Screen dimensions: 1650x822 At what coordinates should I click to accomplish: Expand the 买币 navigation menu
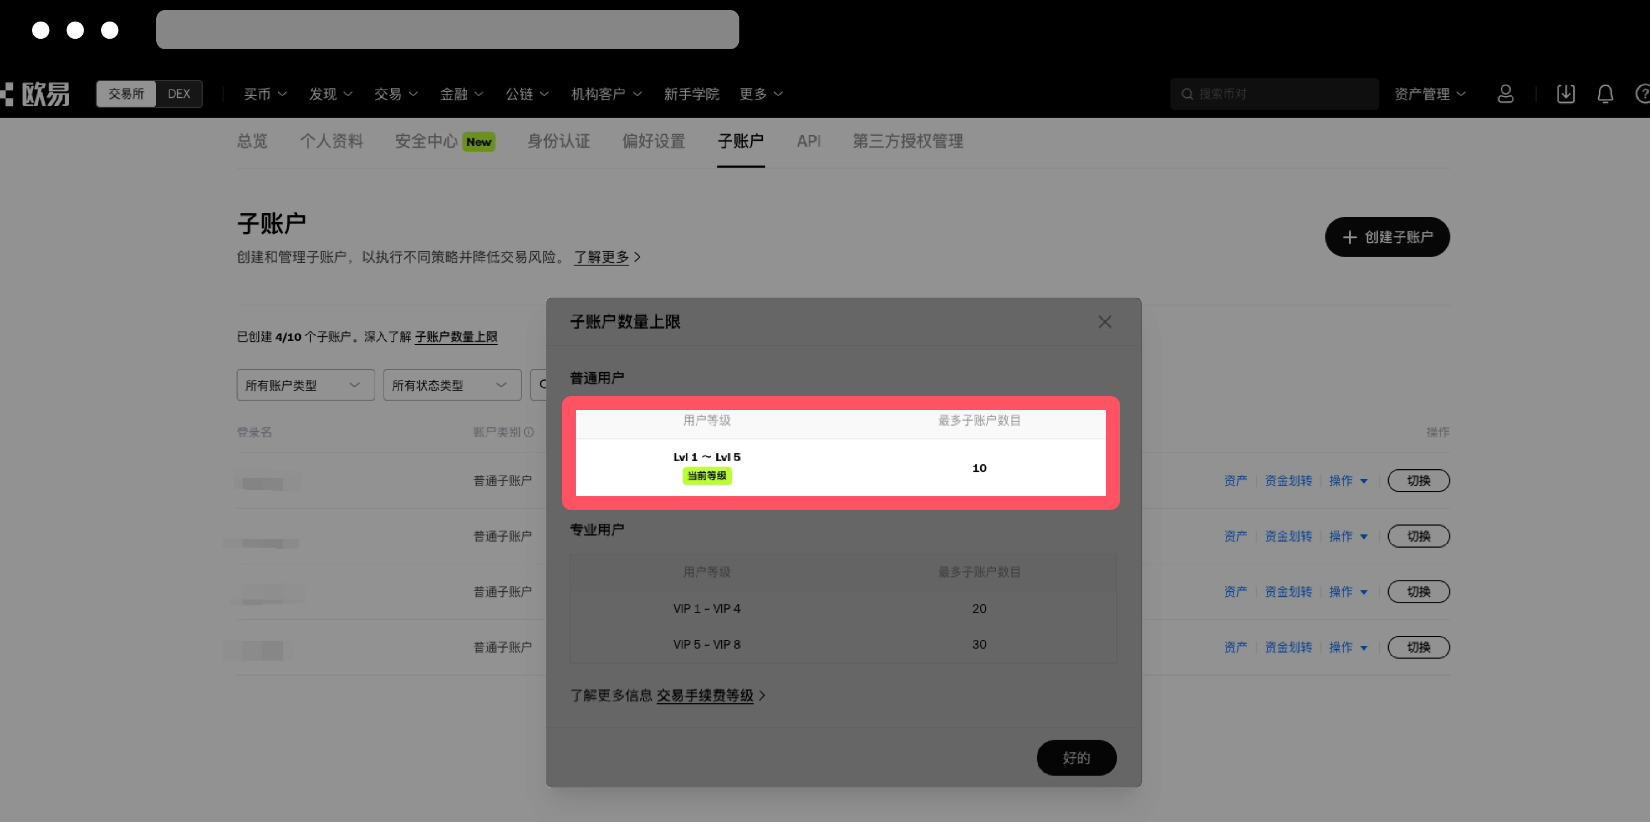coord(265,94)
